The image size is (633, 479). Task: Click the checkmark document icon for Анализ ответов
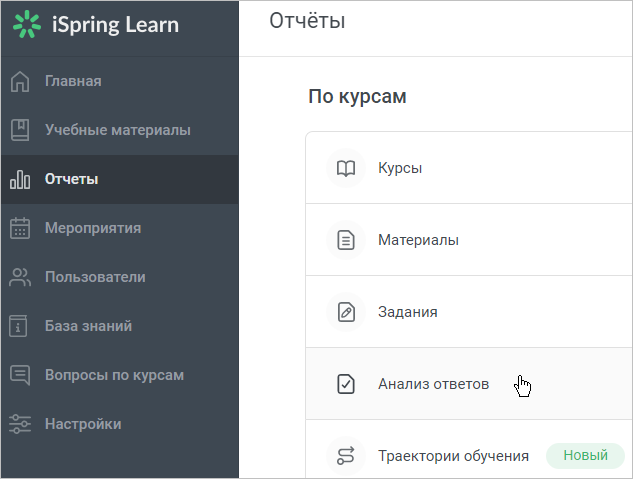(x=346, y=384)
